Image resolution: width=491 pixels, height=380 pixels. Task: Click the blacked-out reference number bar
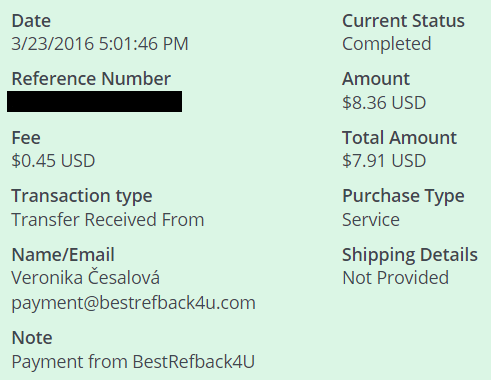[x=94, y=101]
